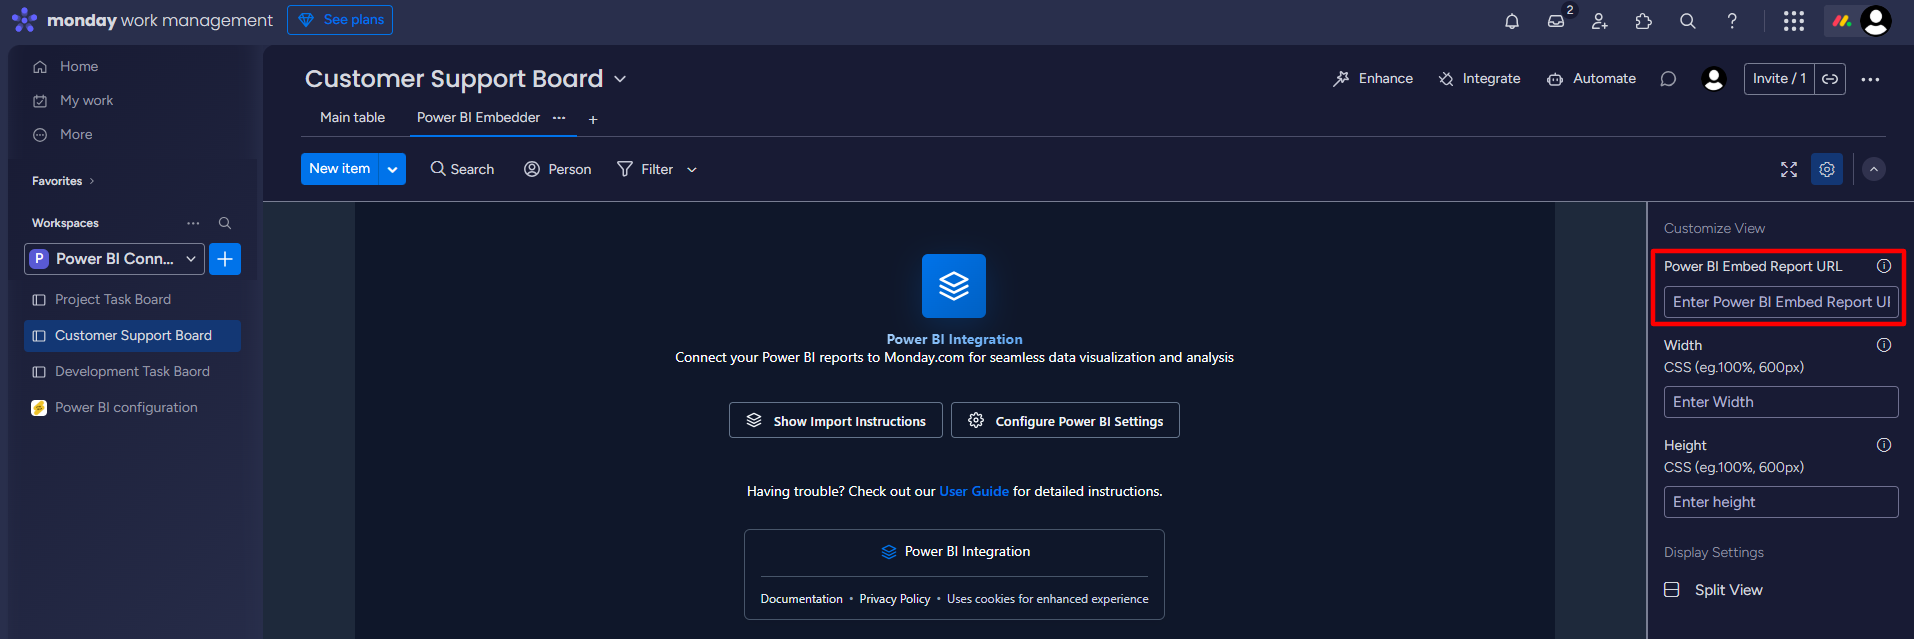
Task: Click the Power BI Integration layers logo
Action: [x=954, y=286]
